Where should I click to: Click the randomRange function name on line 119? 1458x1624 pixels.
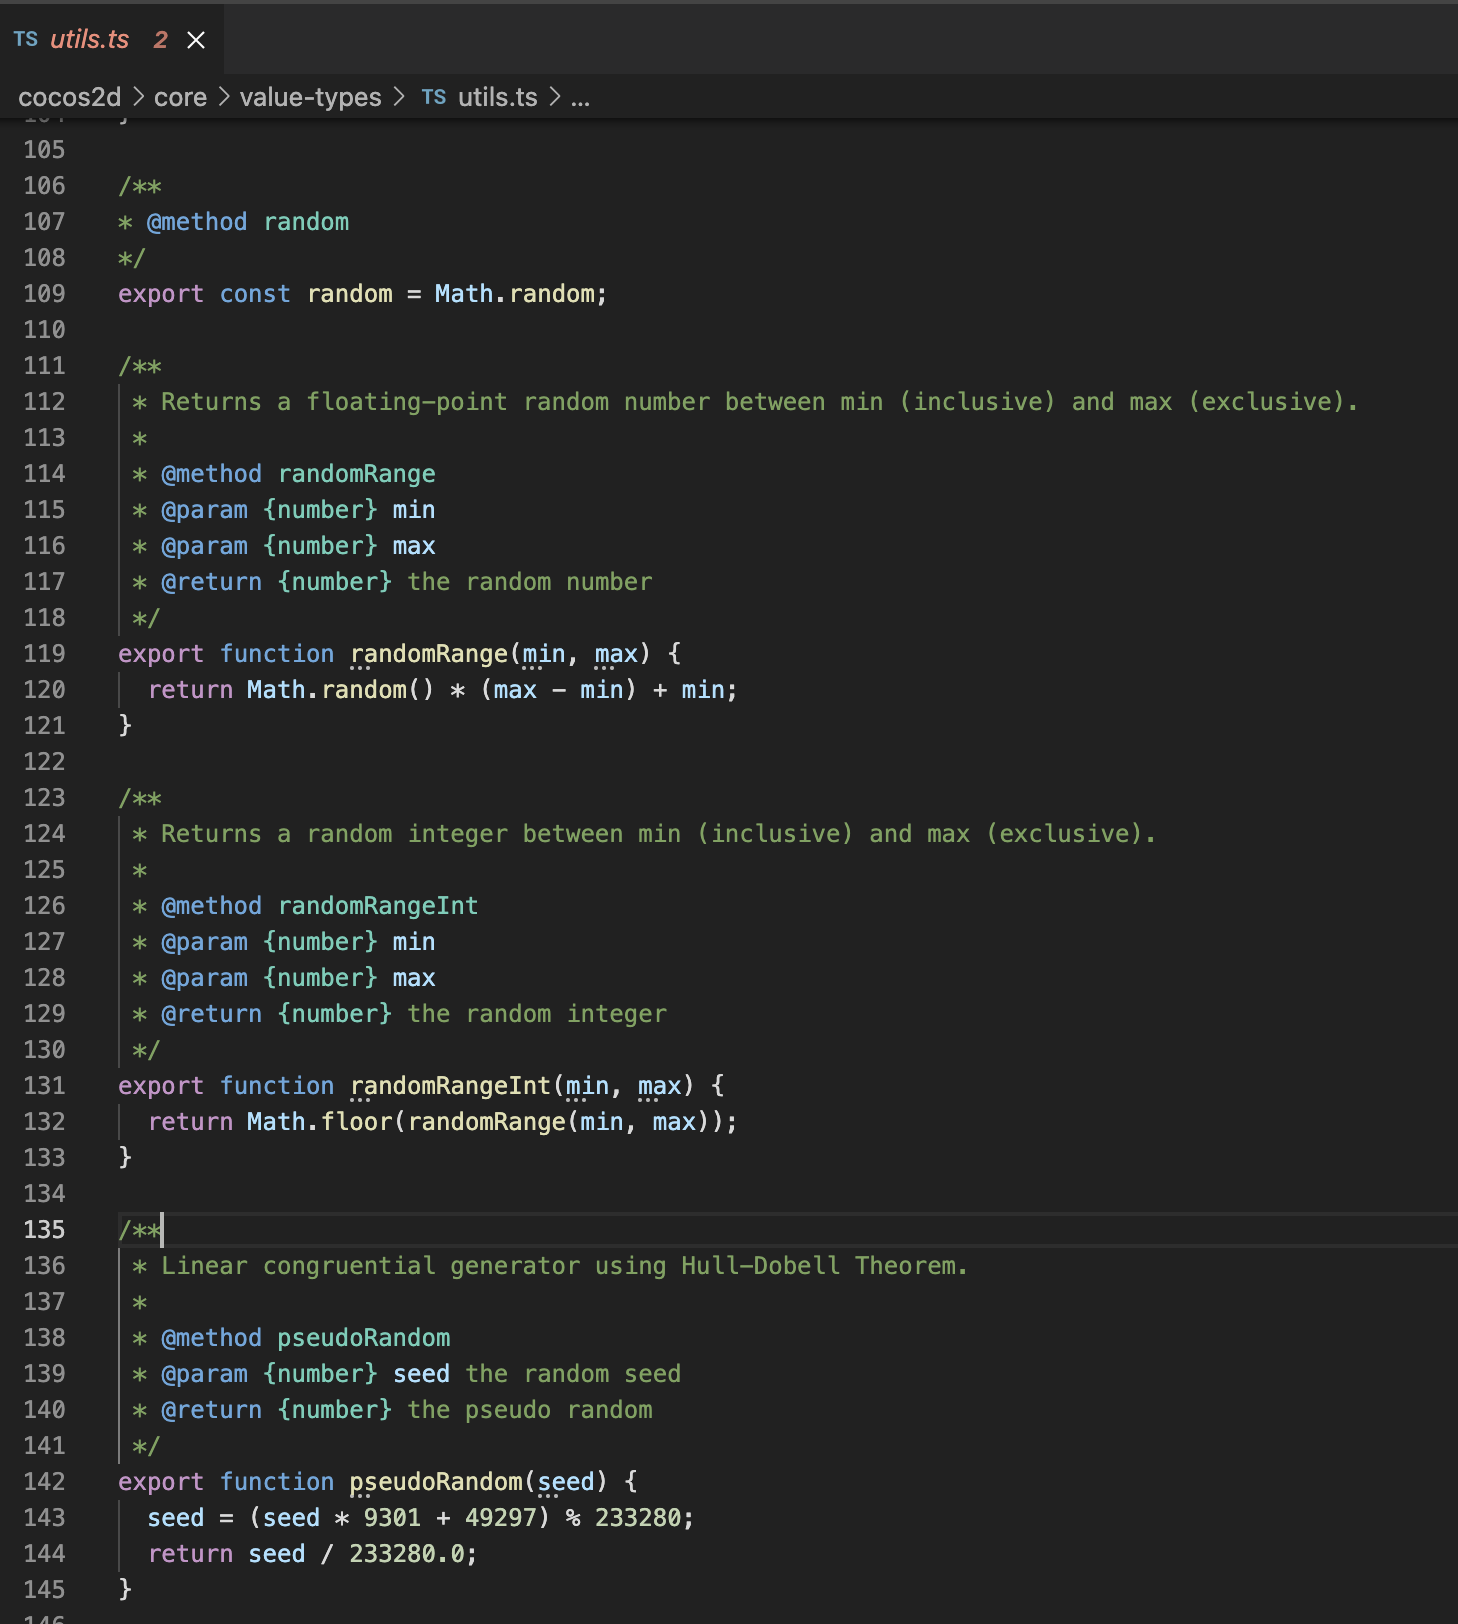point(429,654)
